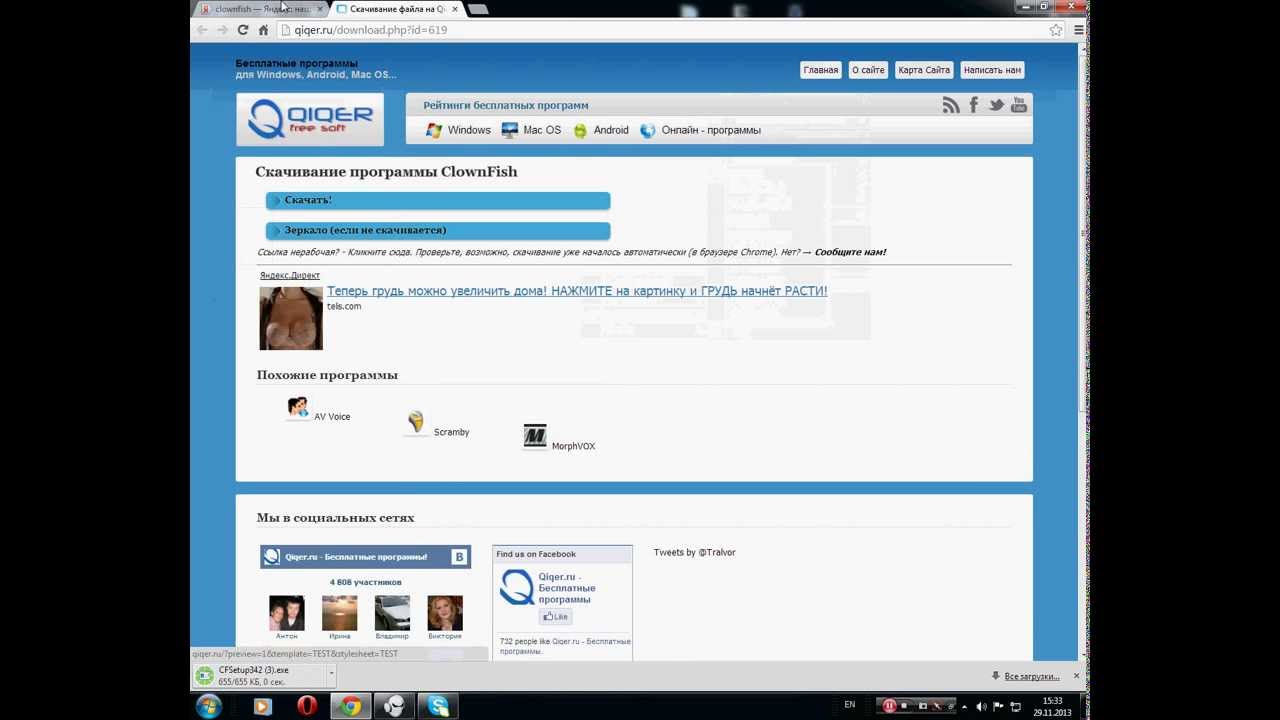
Task: Open the media player taskbar icon
Action: click(262, 706)
